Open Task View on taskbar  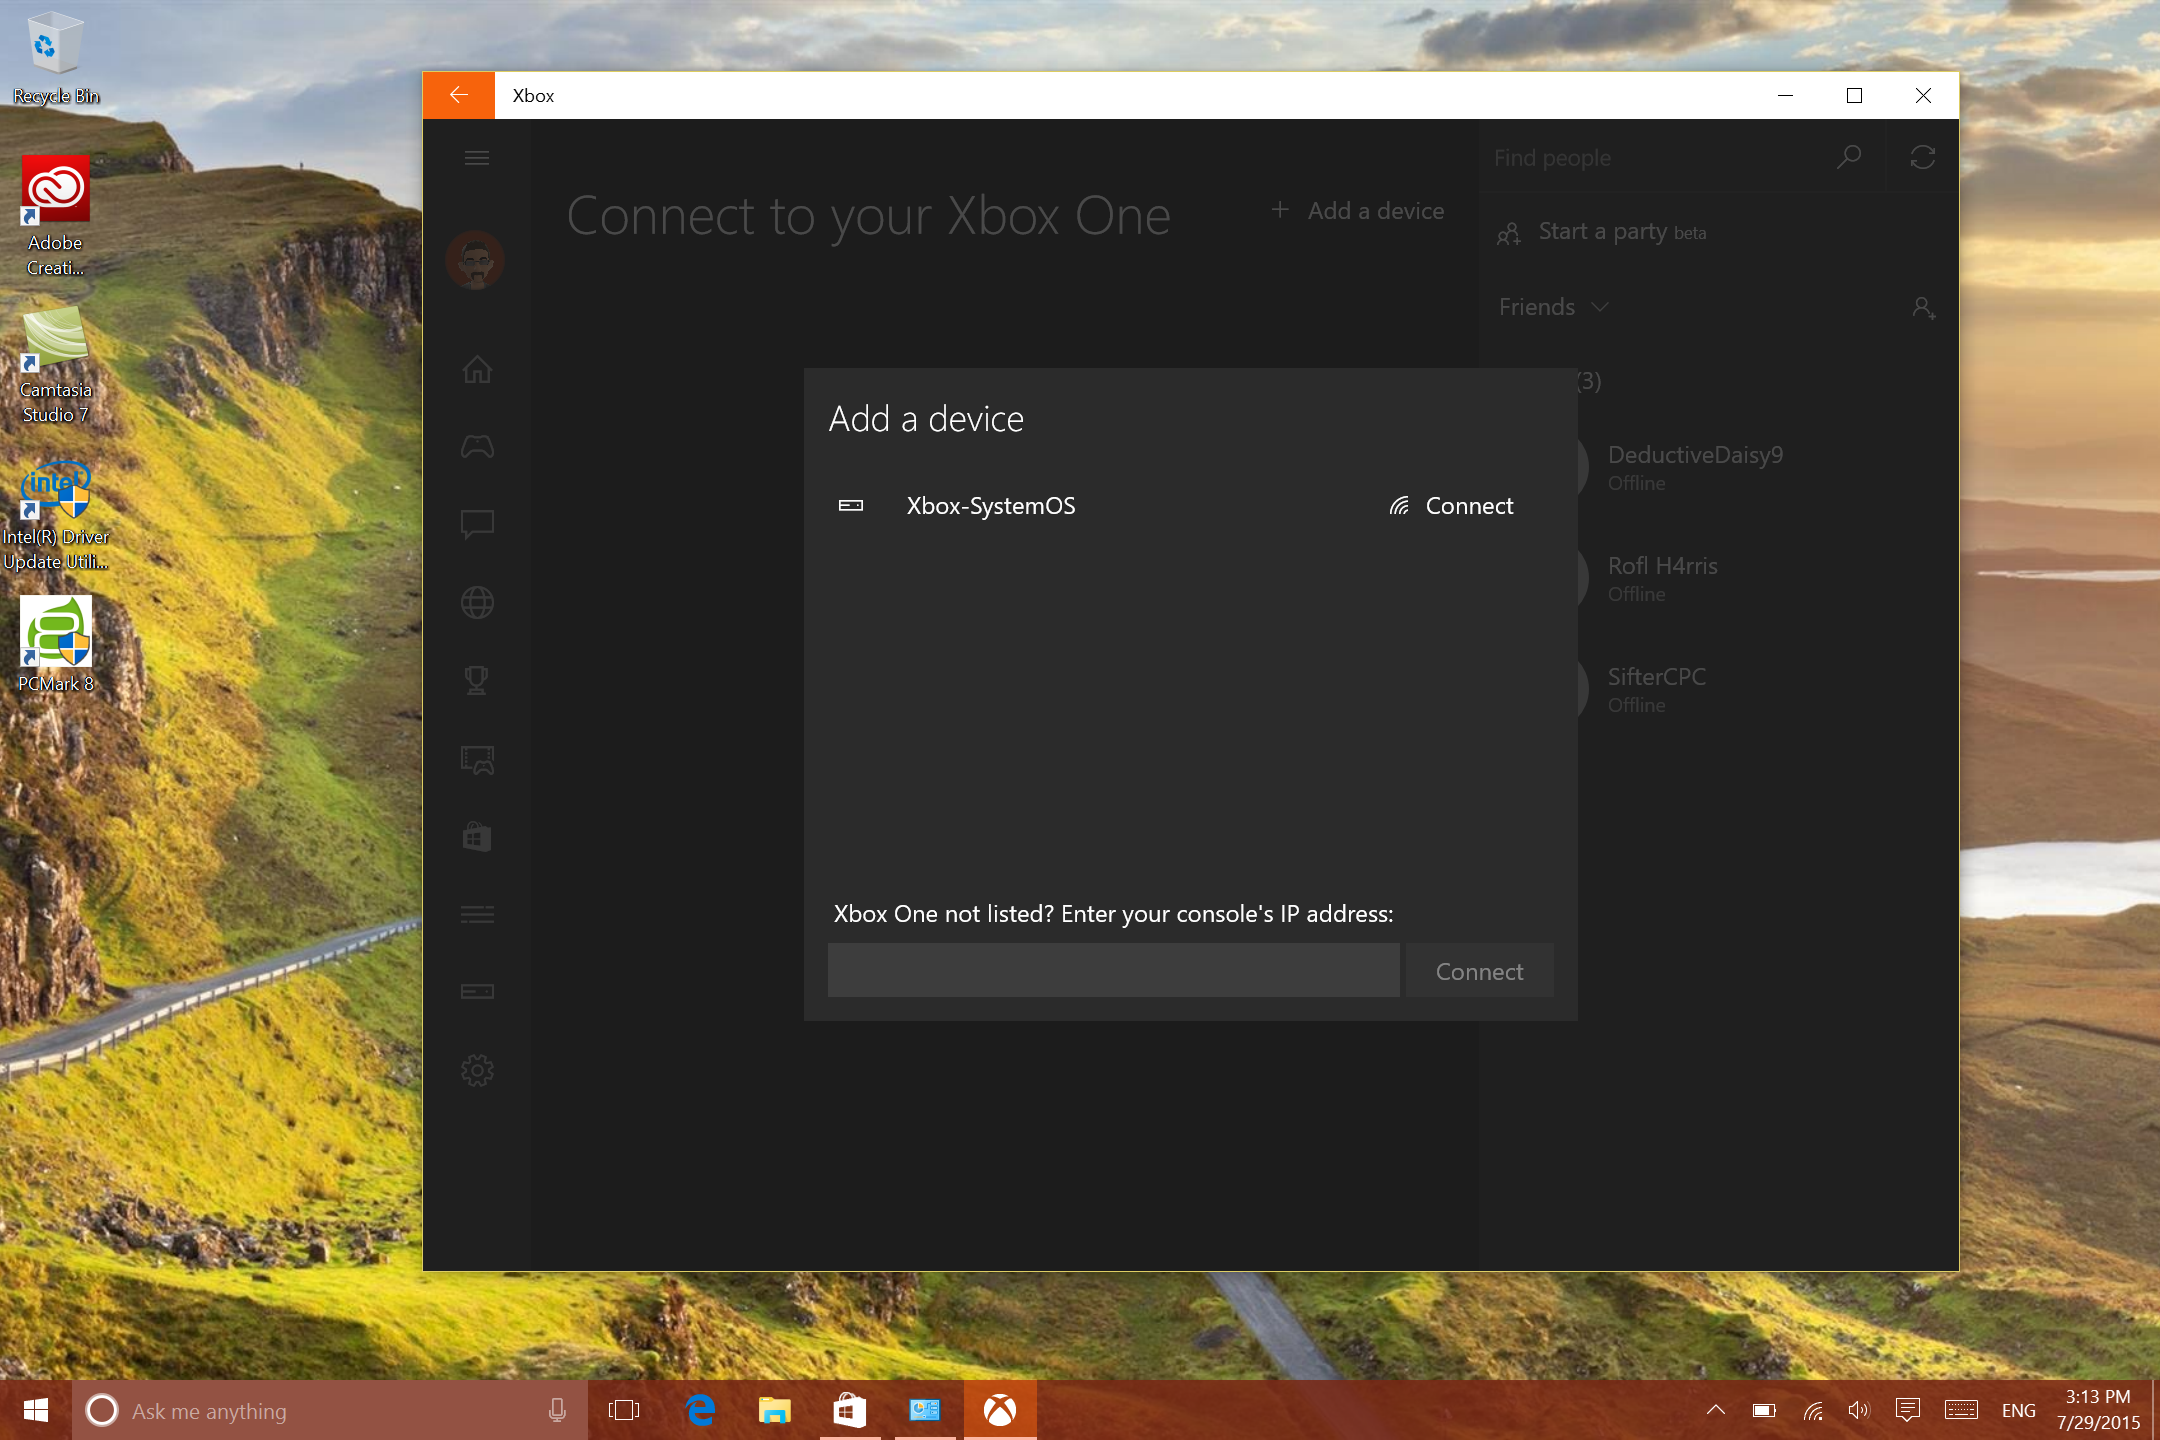coord(624,1411)
